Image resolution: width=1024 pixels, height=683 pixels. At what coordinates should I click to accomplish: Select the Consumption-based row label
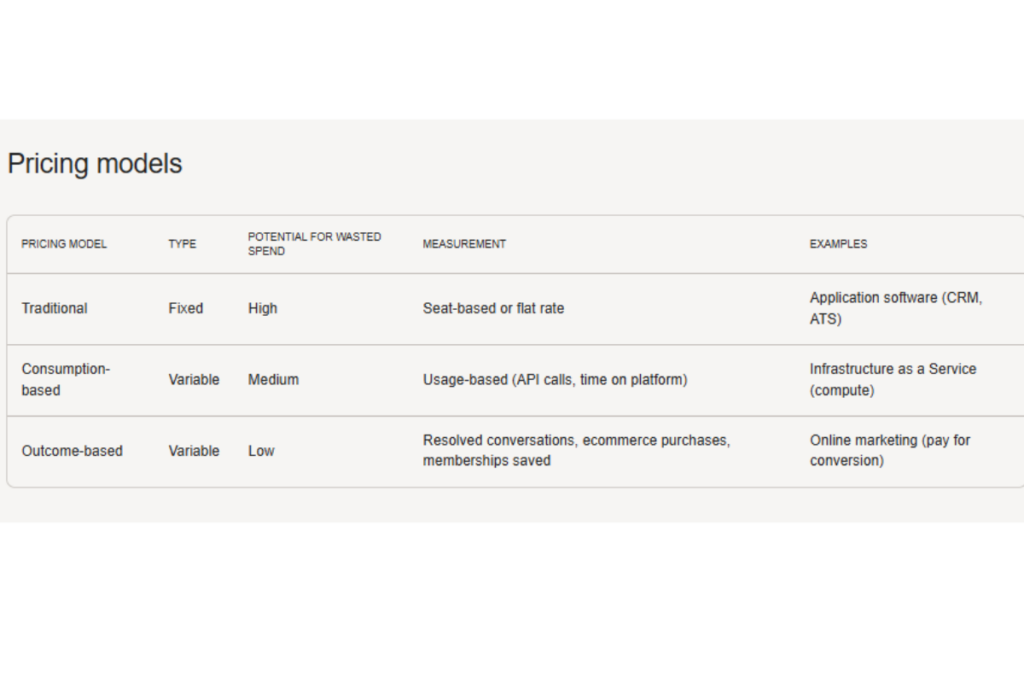[65, 379]
